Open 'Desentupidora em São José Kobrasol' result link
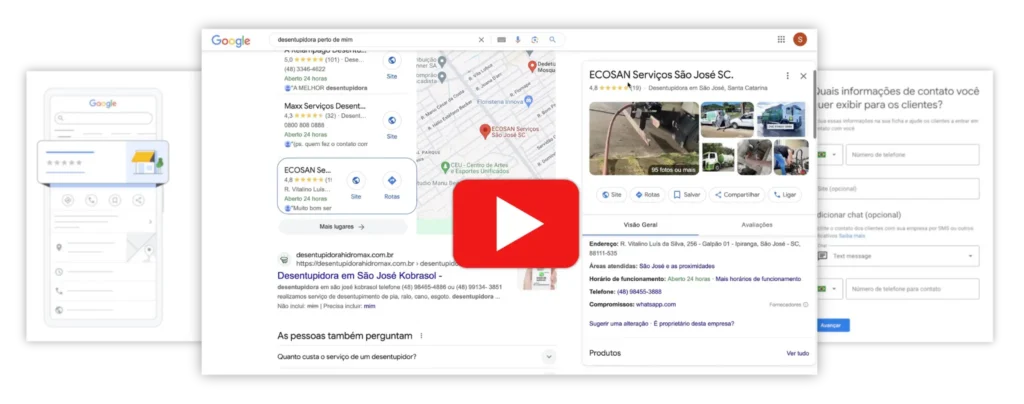This screenshot has width=1024, height=404. tap(360, 276)
